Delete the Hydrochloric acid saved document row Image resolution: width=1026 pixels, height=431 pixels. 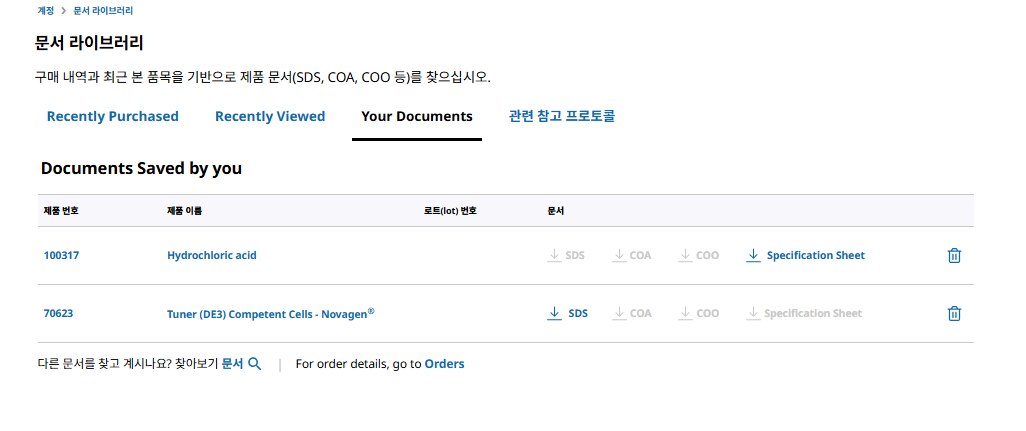pyautogui.click(x=954, y=256)
